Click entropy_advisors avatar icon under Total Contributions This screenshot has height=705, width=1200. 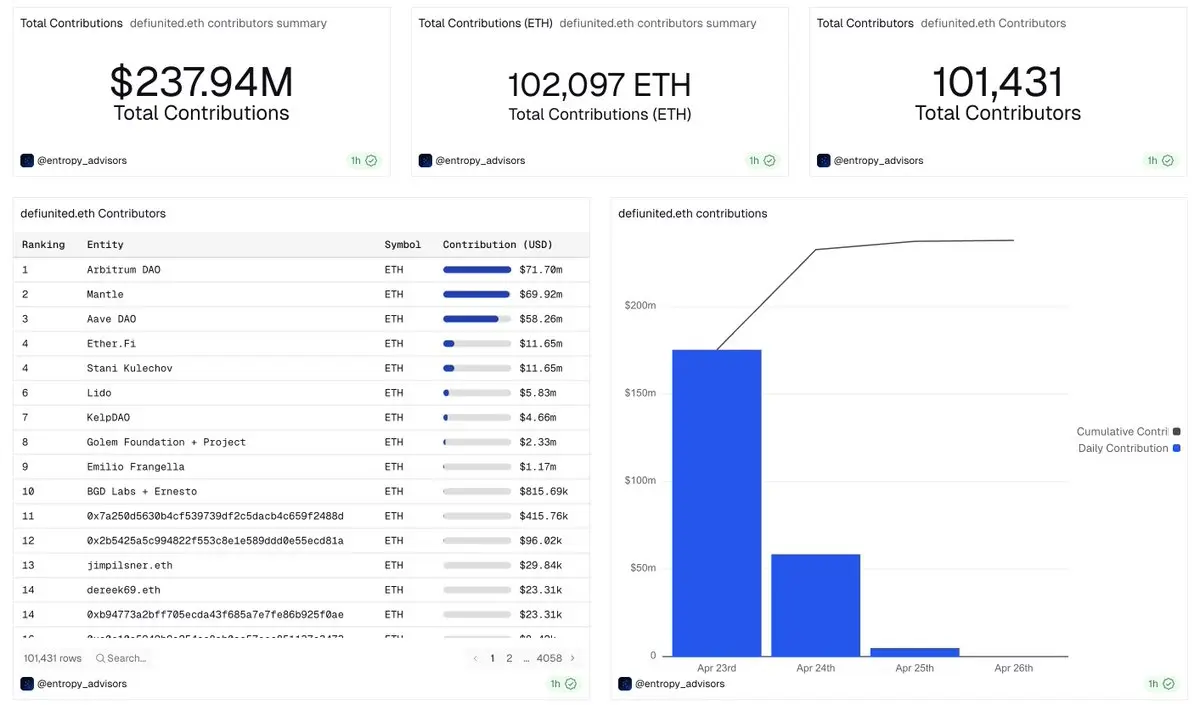(27, 160)
